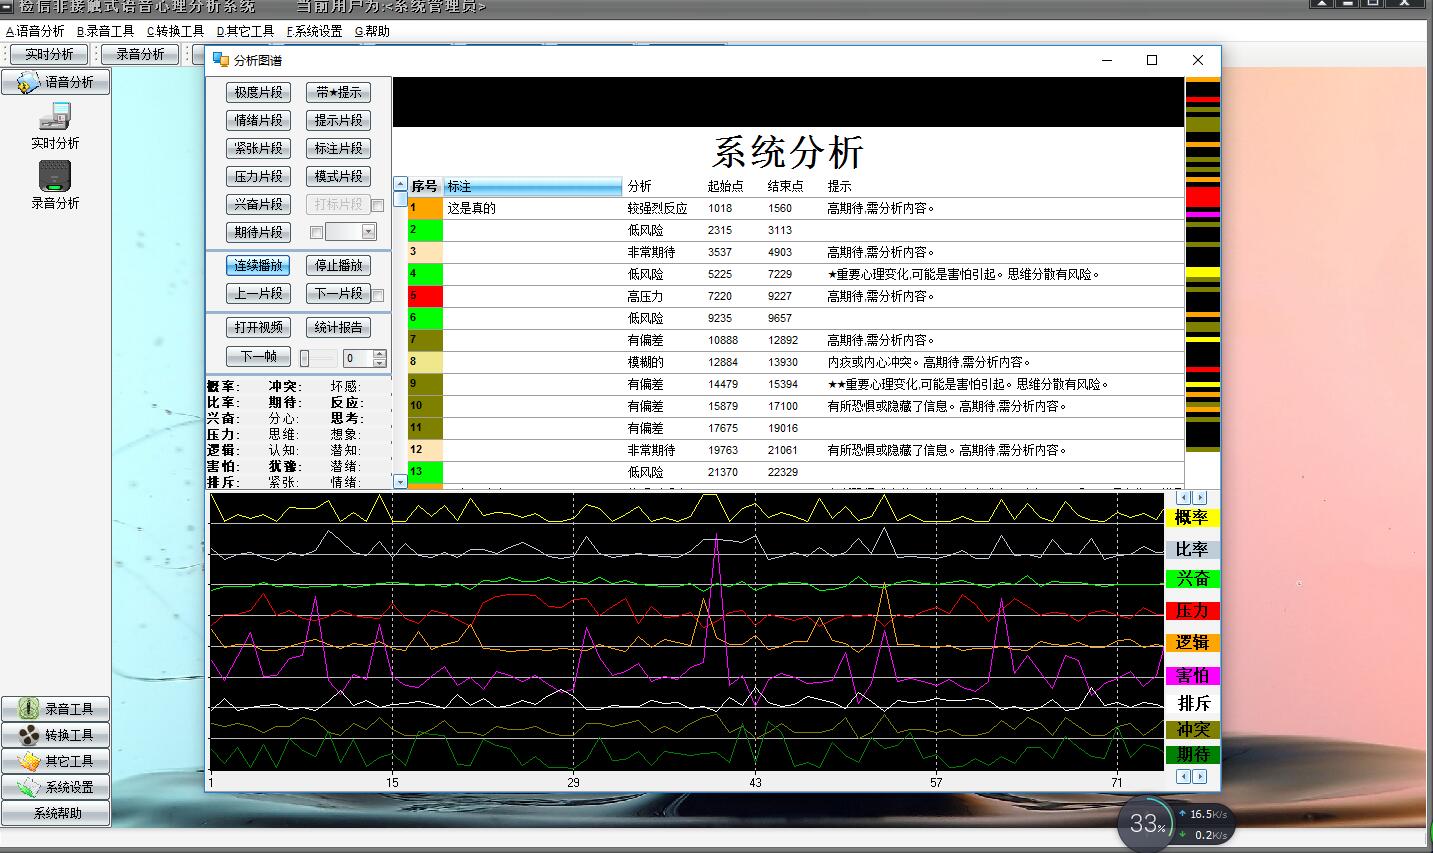Open the G帮助 menu

pyautogui.click(x=372, y=31)
